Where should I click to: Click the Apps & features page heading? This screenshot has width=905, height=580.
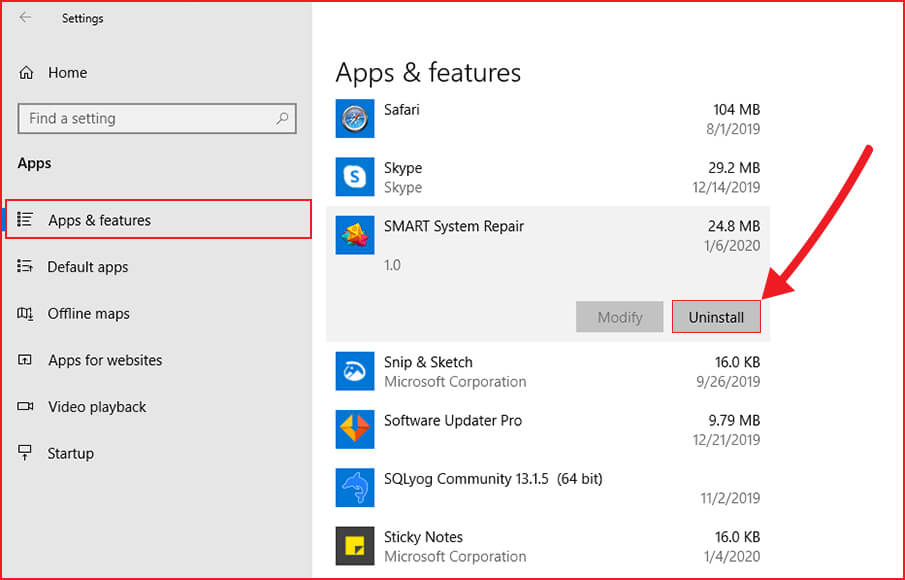coord(428,73)
